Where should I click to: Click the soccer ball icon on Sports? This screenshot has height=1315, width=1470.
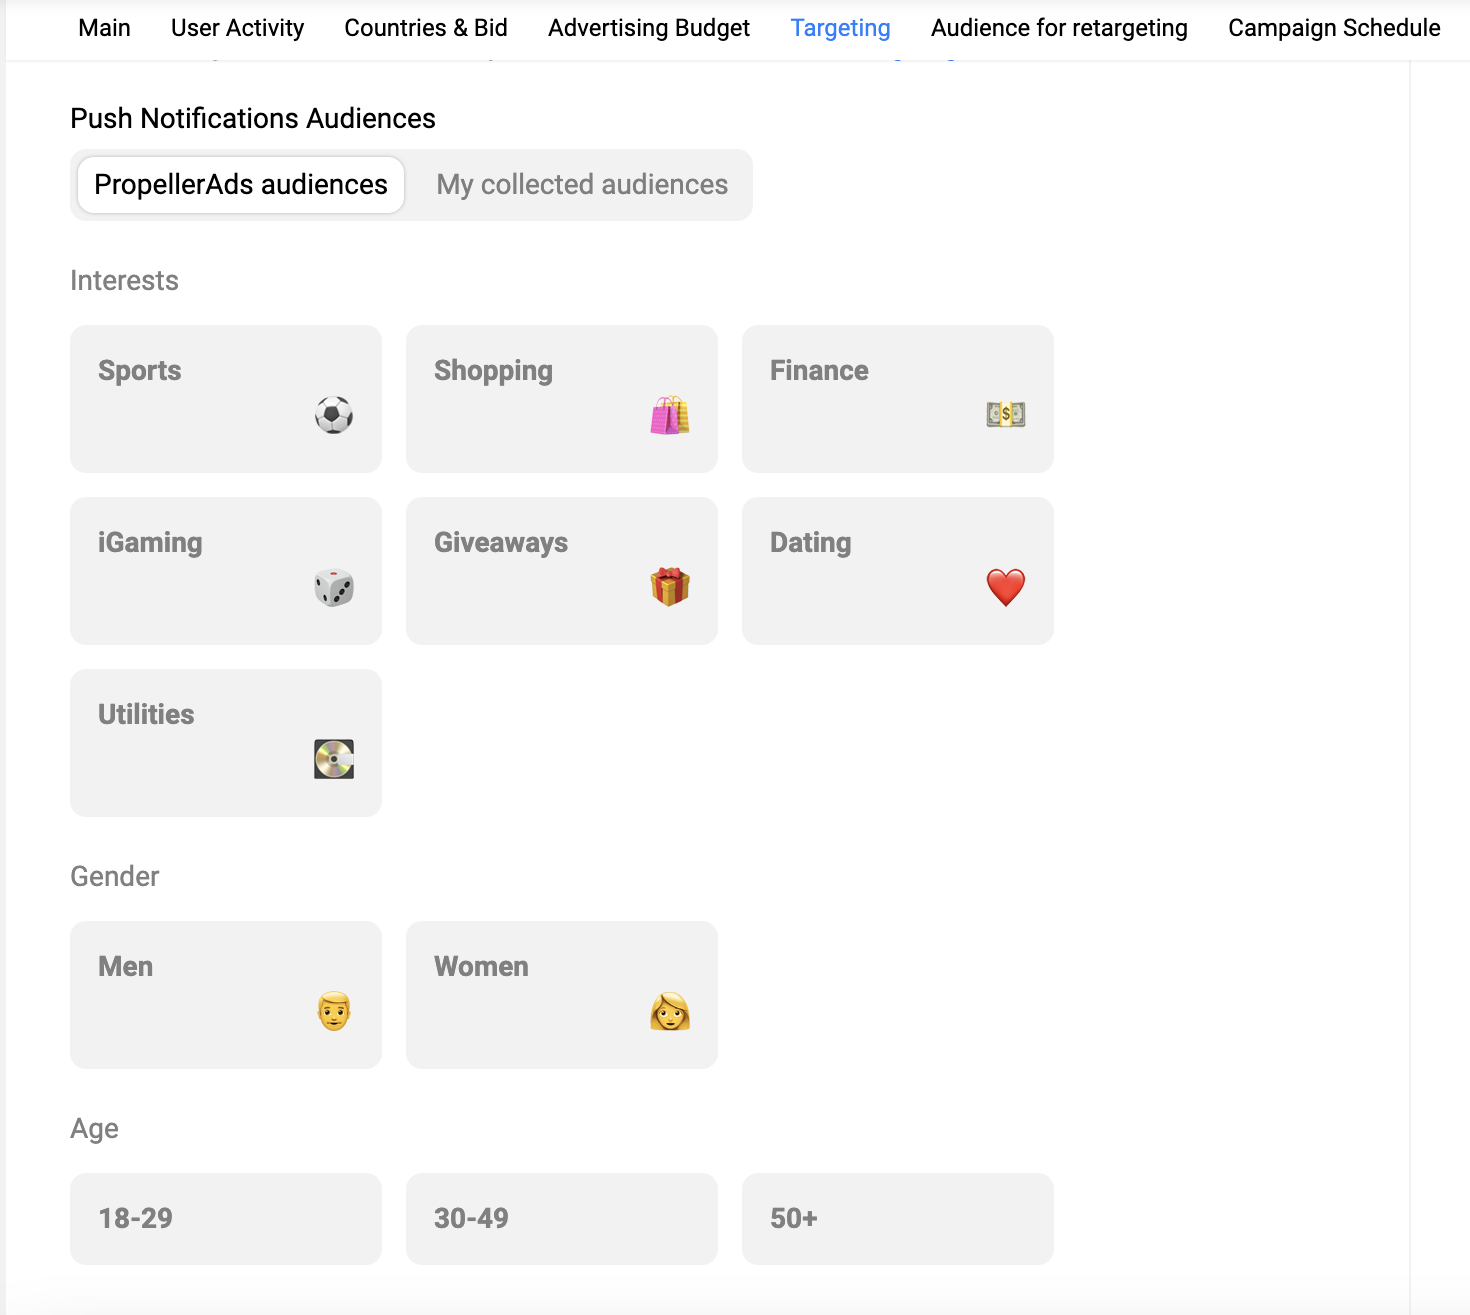(334, 415)
